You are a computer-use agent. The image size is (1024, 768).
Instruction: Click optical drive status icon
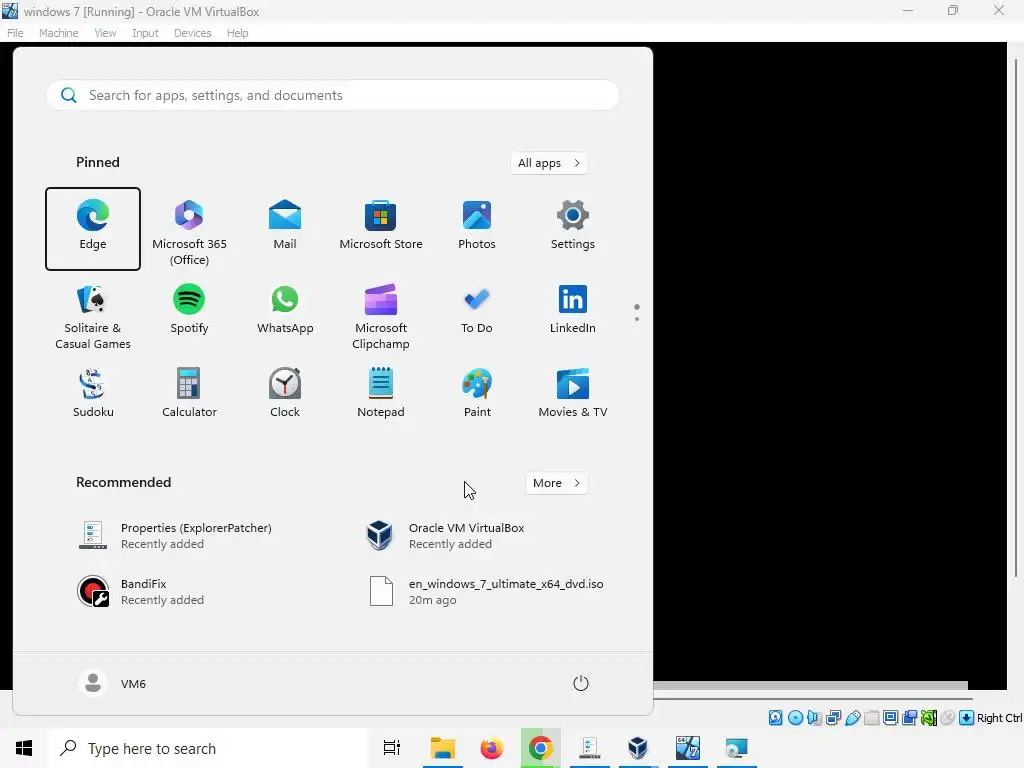point(795,718)
